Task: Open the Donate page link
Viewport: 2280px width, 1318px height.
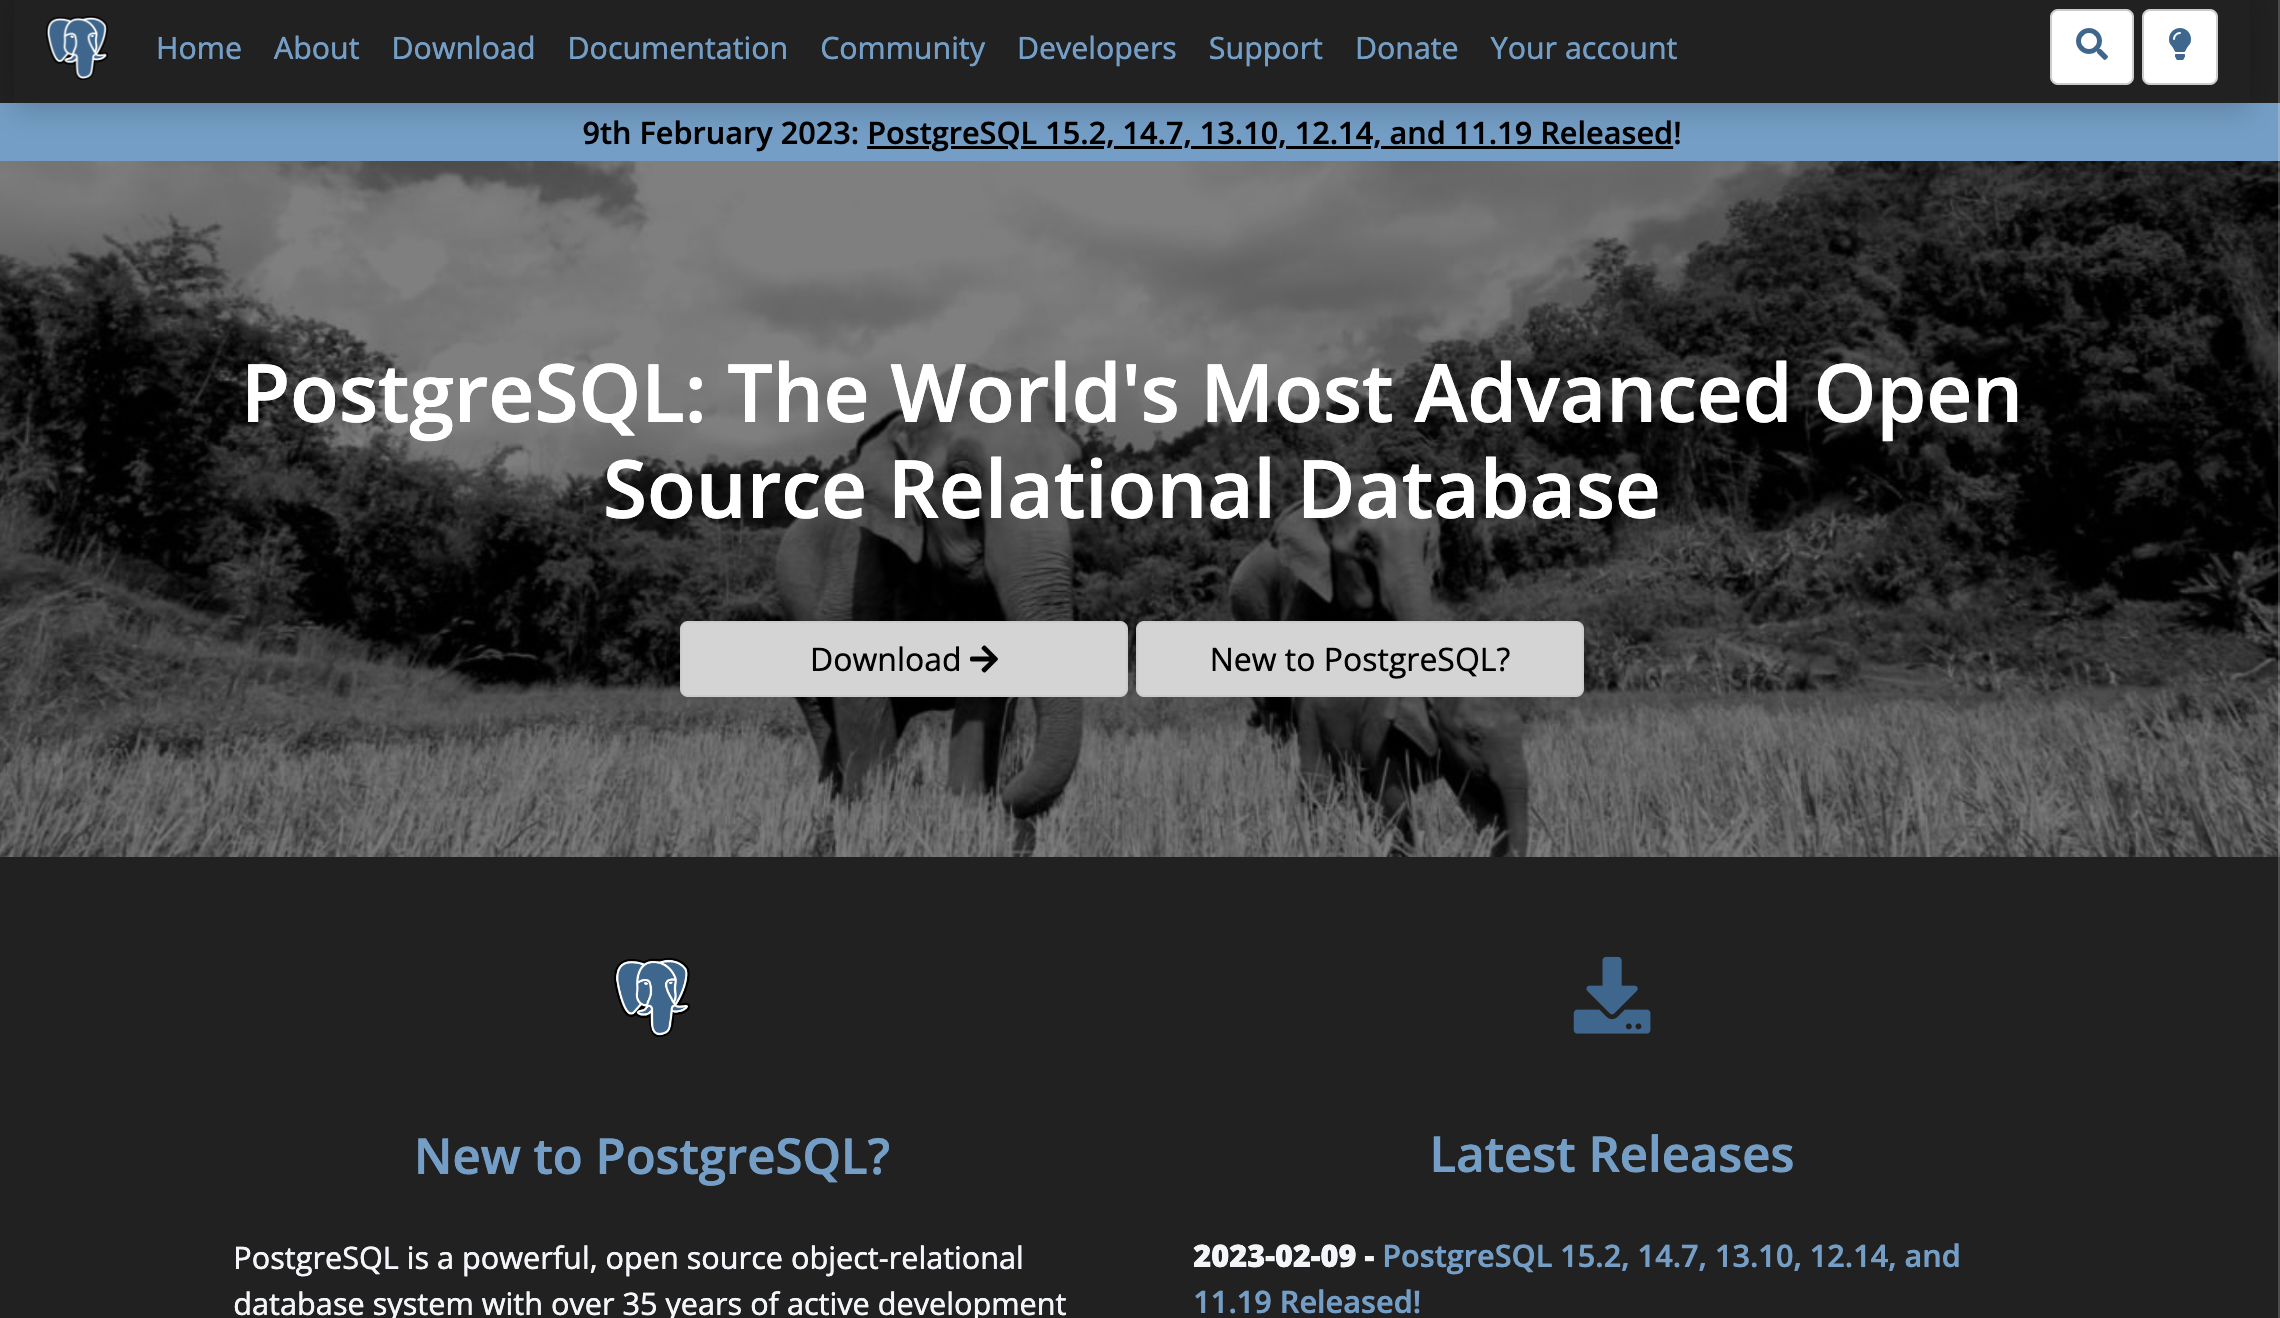Action: (x=1406, y=48)
